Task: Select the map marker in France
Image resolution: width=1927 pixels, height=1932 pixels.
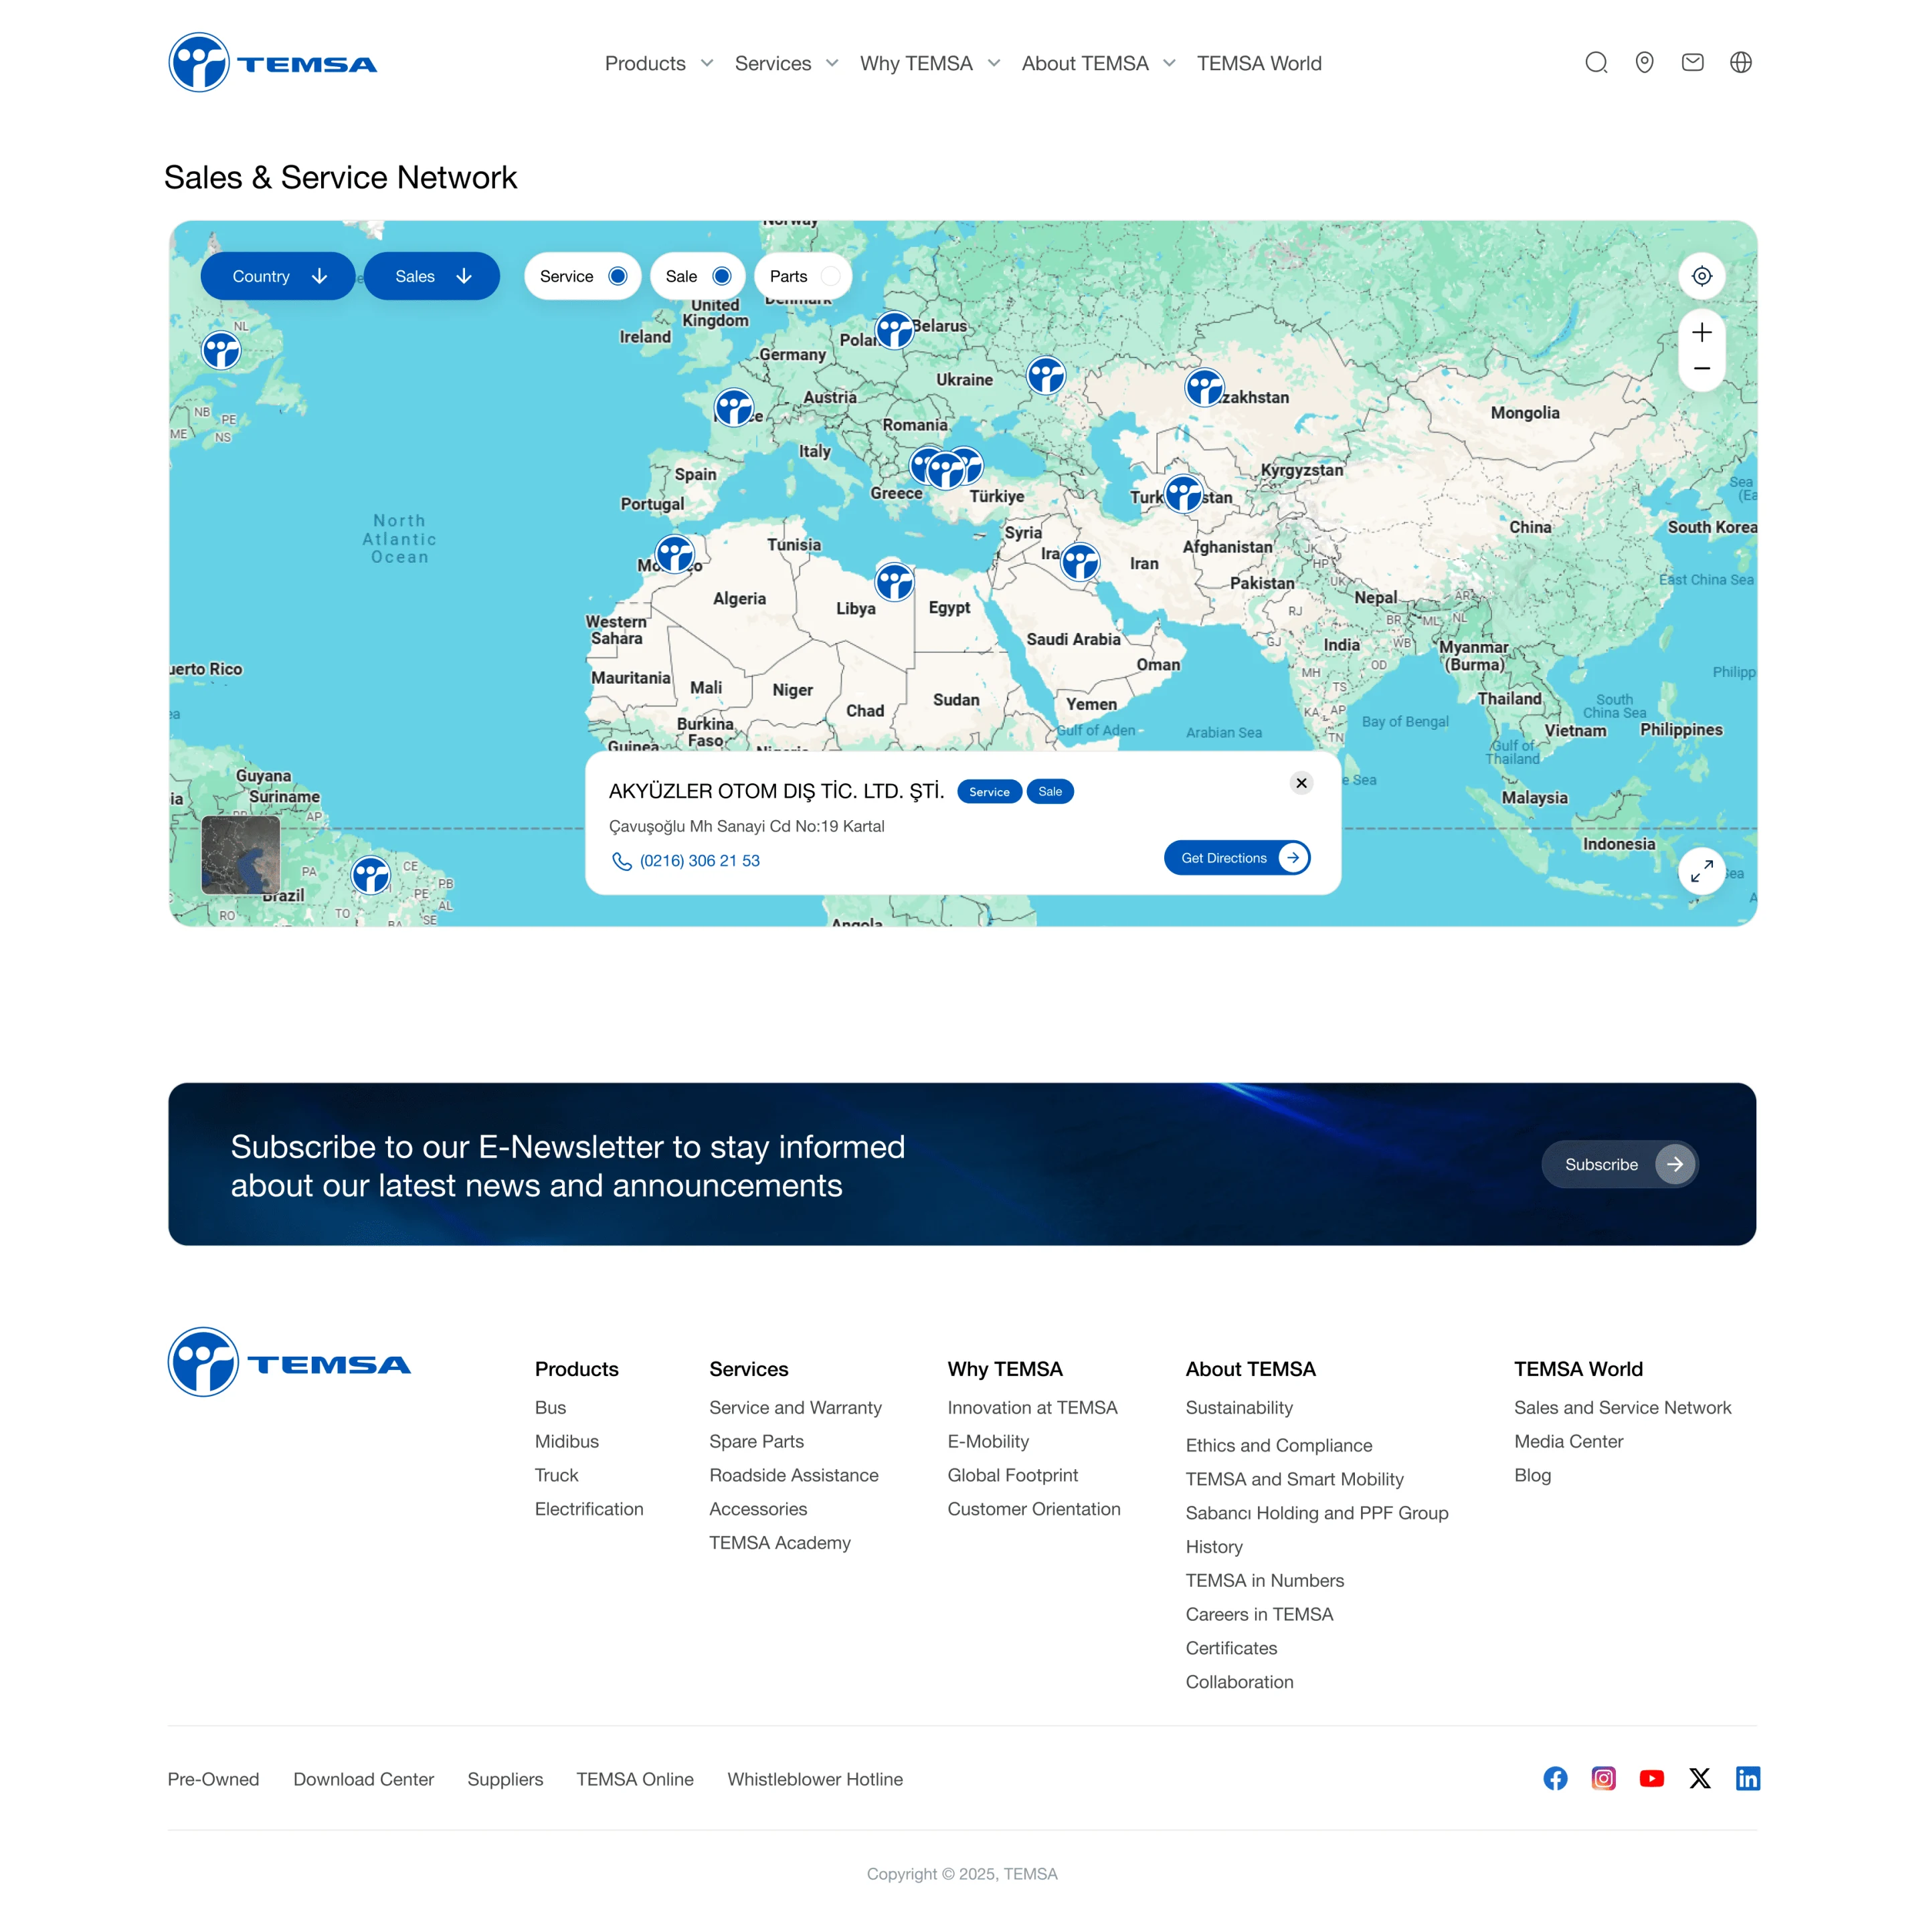Action: (x=734, y=408)
